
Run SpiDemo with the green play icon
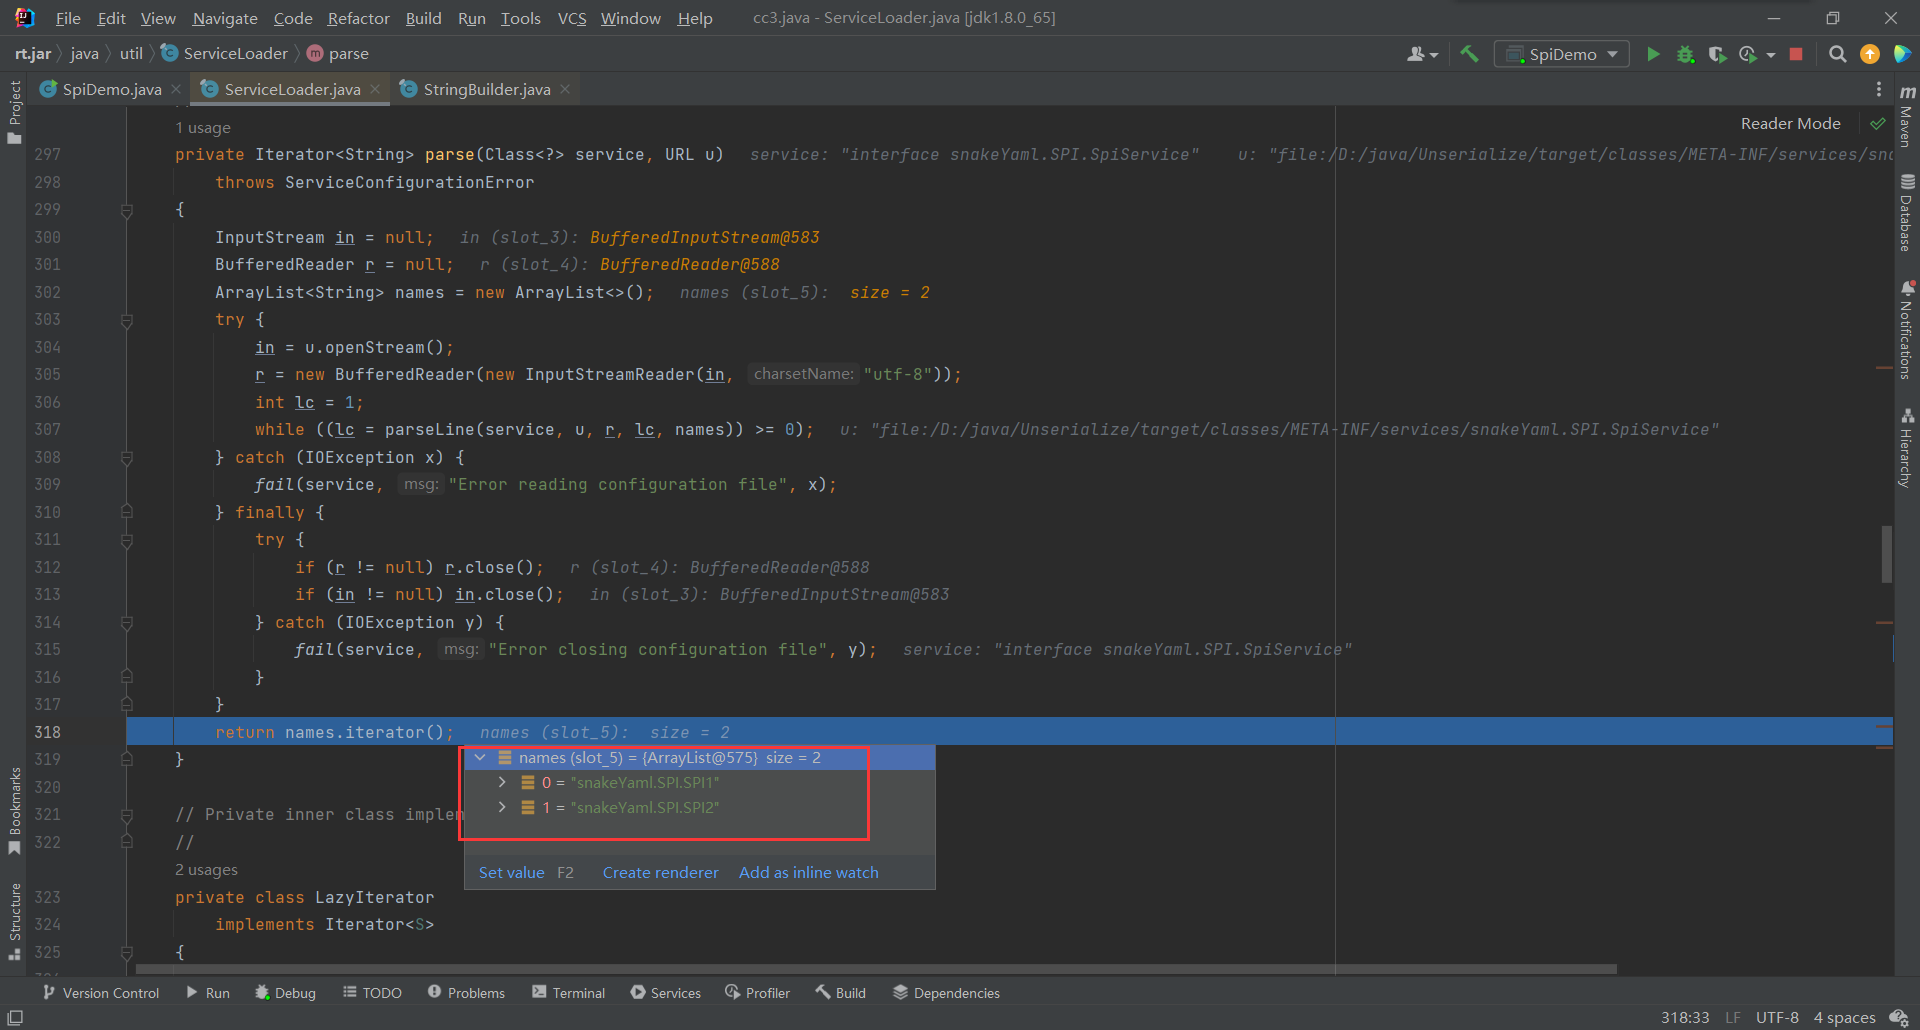click(1653, 54)
